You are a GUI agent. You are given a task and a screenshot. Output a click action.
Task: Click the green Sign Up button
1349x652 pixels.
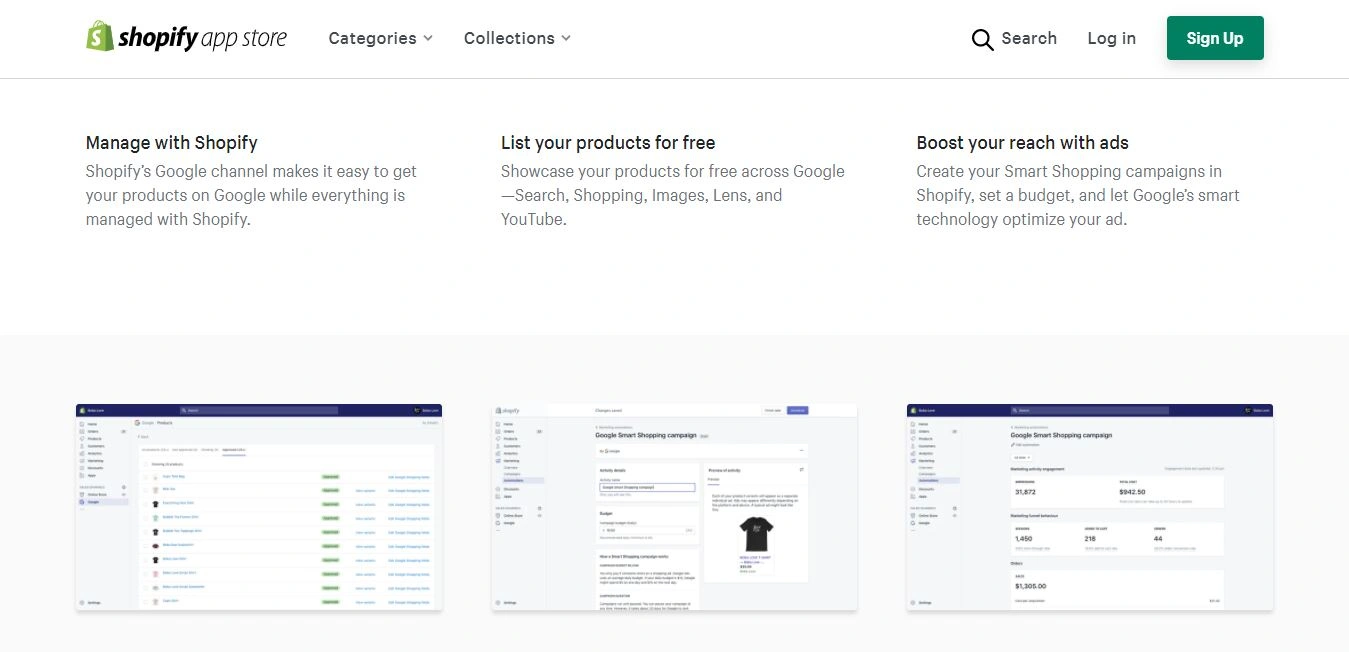tap(1215, 38)
